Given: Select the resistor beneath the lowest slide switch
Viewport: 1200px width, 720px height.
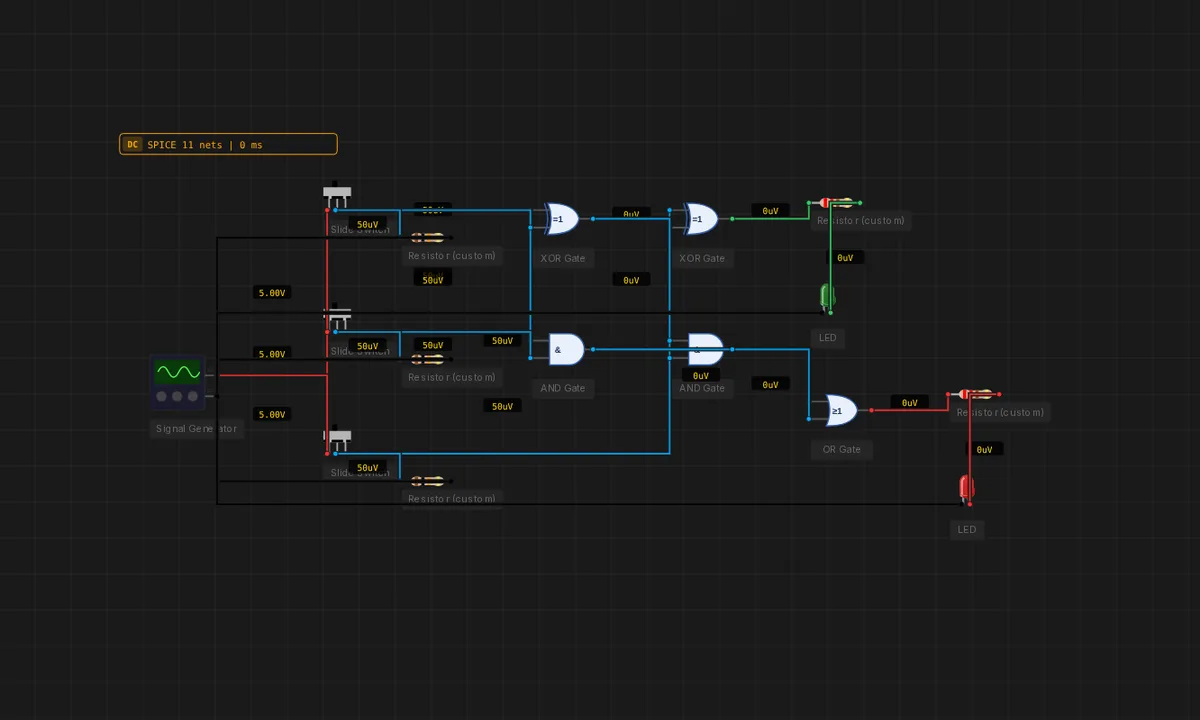Looking at the screenshot, I should 429,481.
